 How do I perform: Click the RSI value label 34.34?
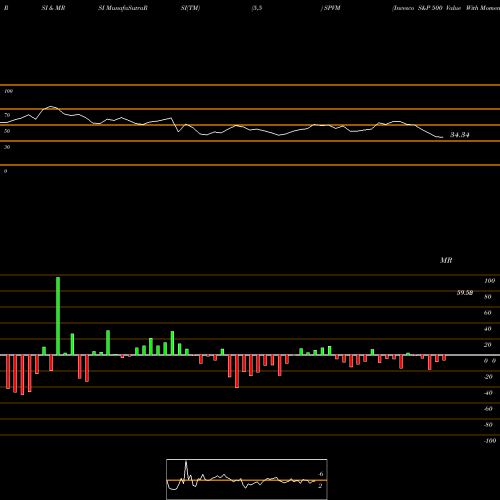[460, 135]
